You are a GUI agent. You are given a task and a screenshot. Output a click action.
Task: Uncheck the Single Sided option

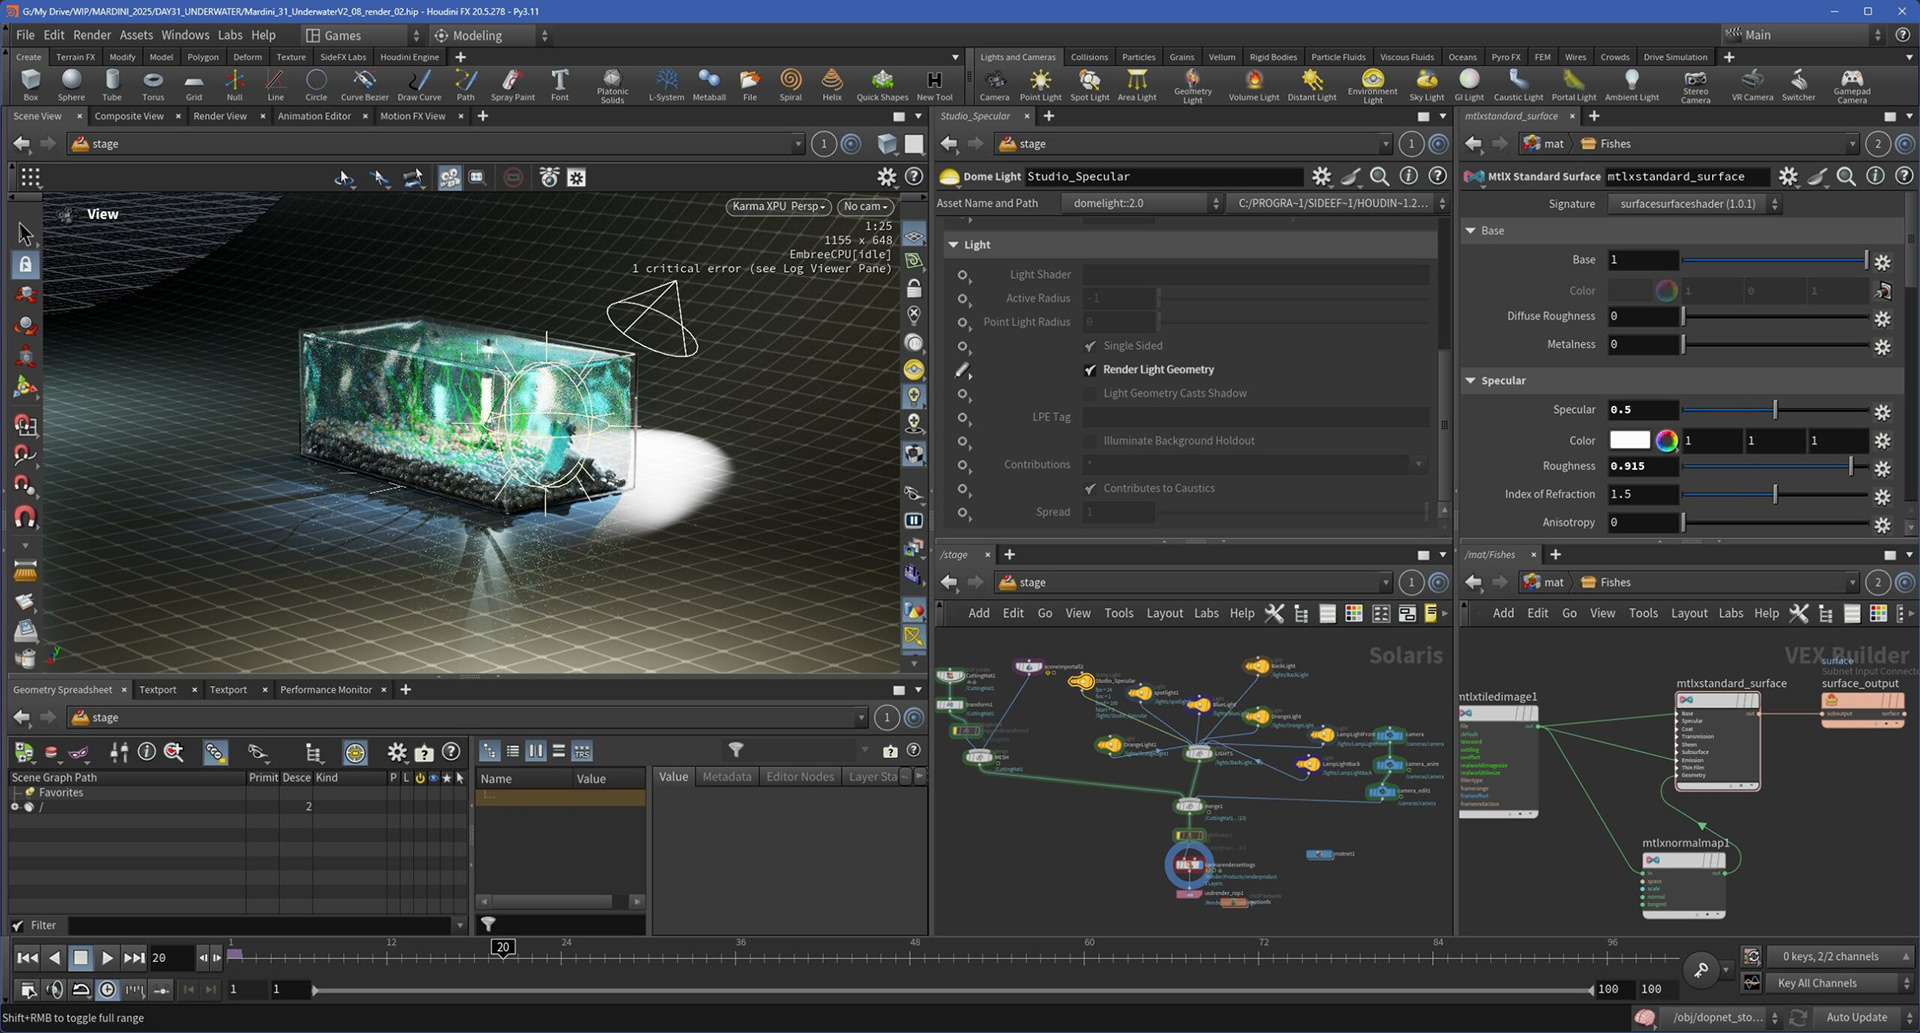coord(1091,346)
